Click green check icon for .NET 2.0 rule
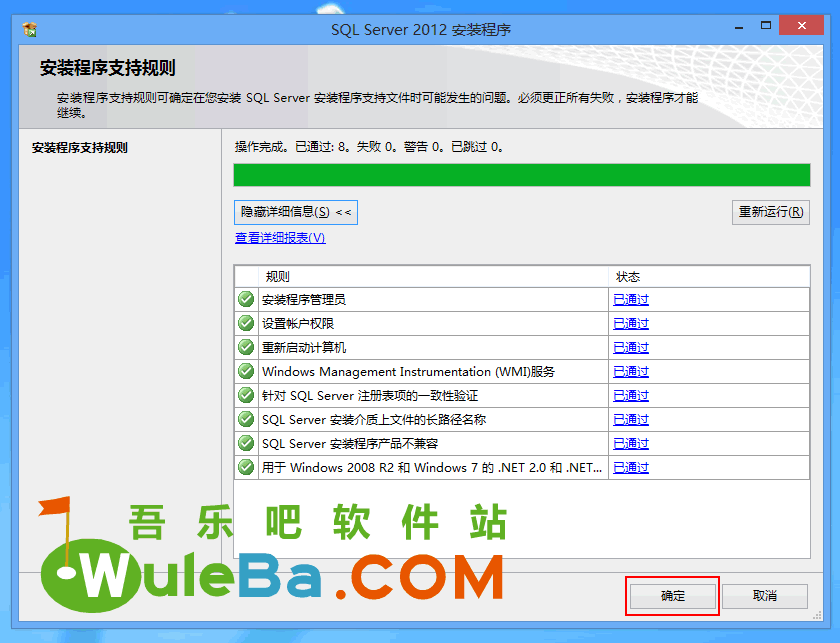 point(246,467)
